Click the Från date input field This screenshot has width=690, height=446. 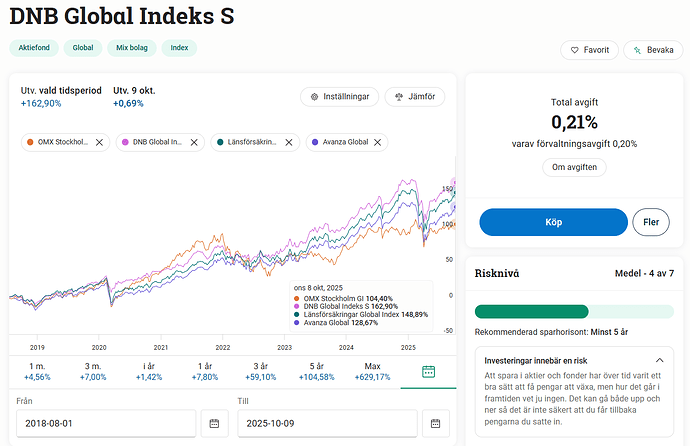pyautogui.click(x=105, y=424)
